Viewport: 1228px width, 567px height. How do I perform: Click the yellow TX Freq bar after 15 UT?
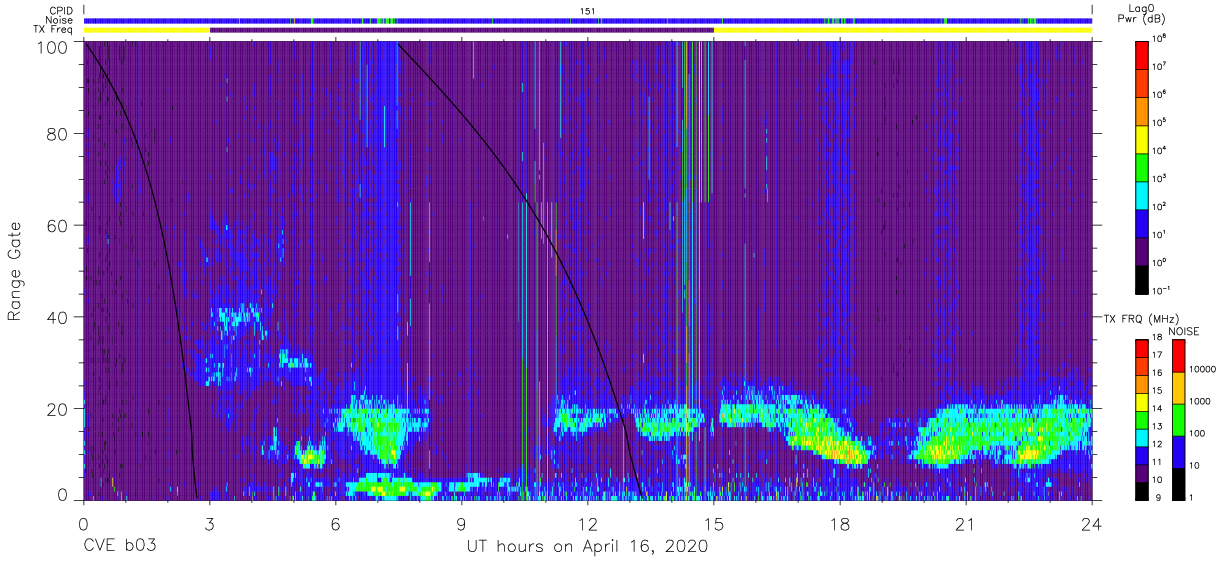[x=903, y=30]
